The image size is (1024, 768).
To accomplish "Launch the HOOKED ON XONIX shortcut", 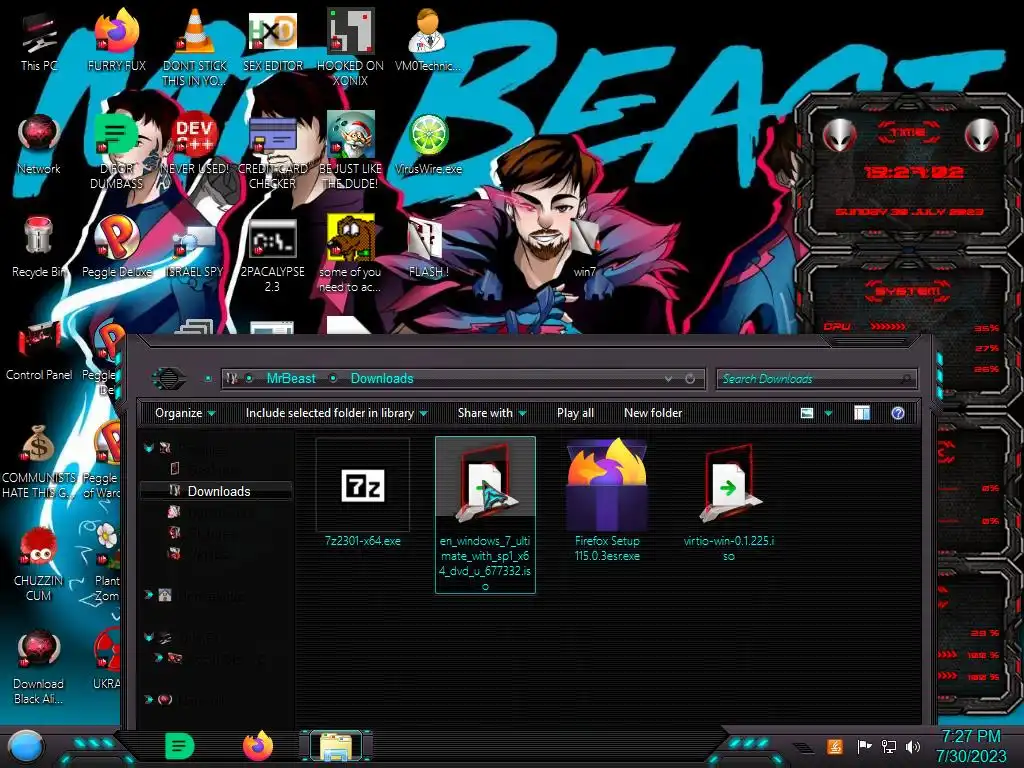I will click(351, 46).
